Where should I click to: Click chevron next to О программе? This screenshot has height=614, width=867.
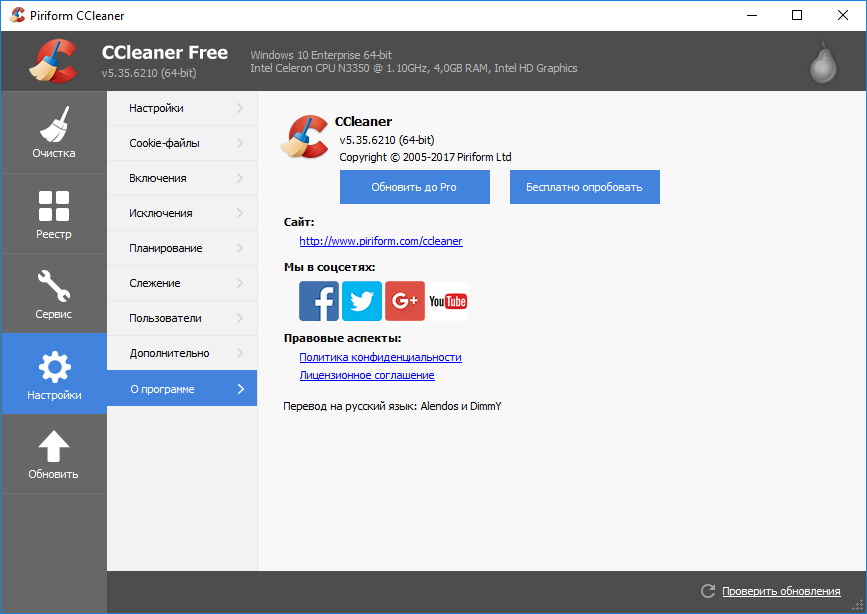[241, 389]
